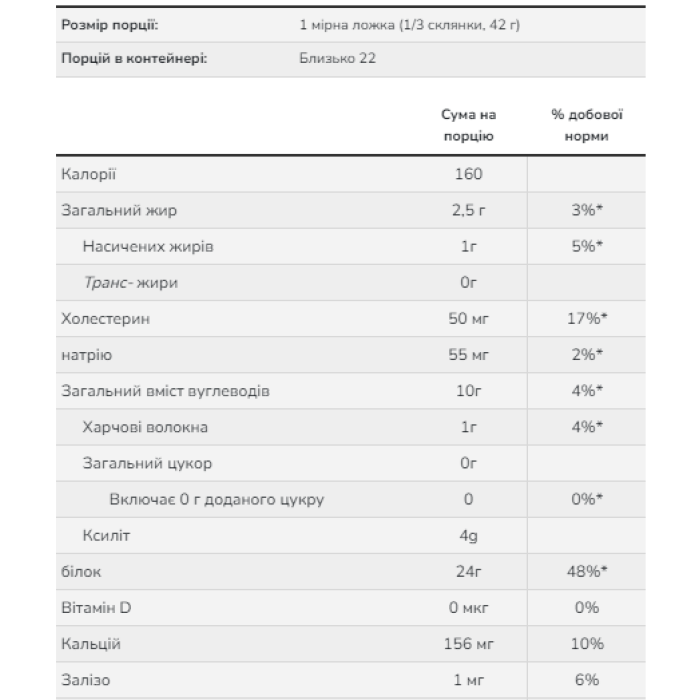Click the '% добової норми' column header

click(x=587, y=126)
